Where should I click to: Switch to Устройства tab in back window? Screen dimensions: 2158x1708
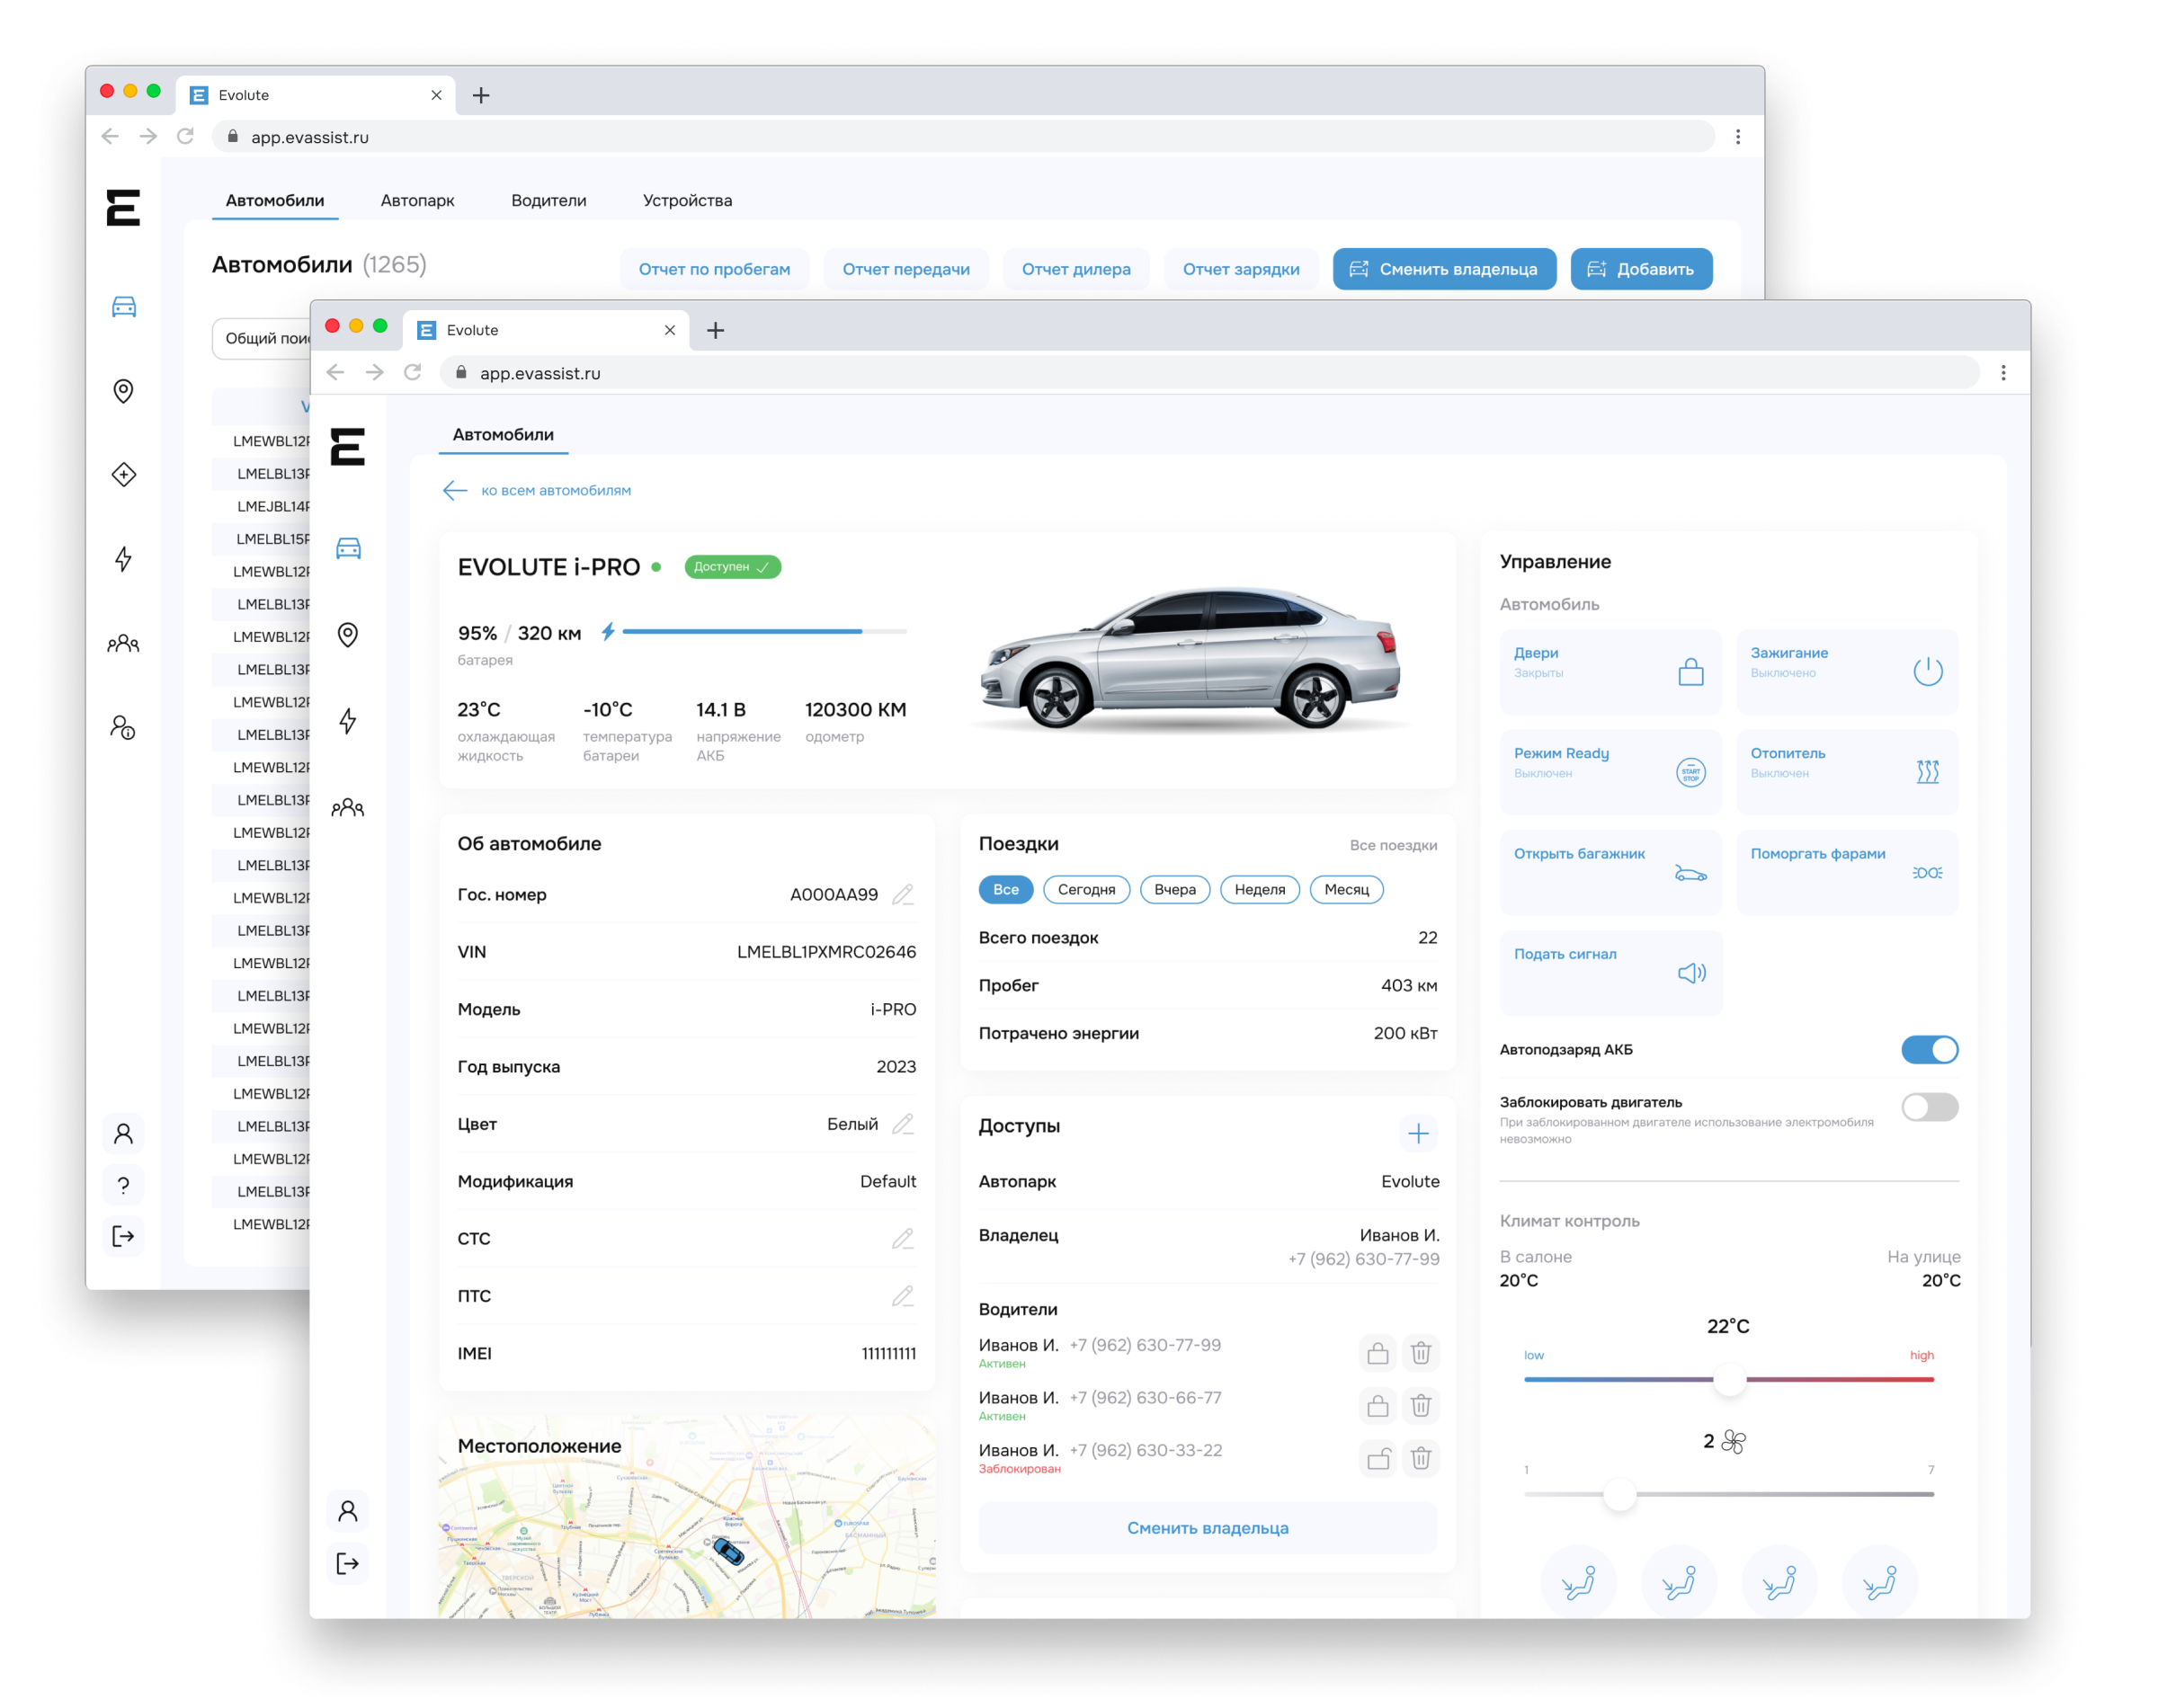point(688,200)
